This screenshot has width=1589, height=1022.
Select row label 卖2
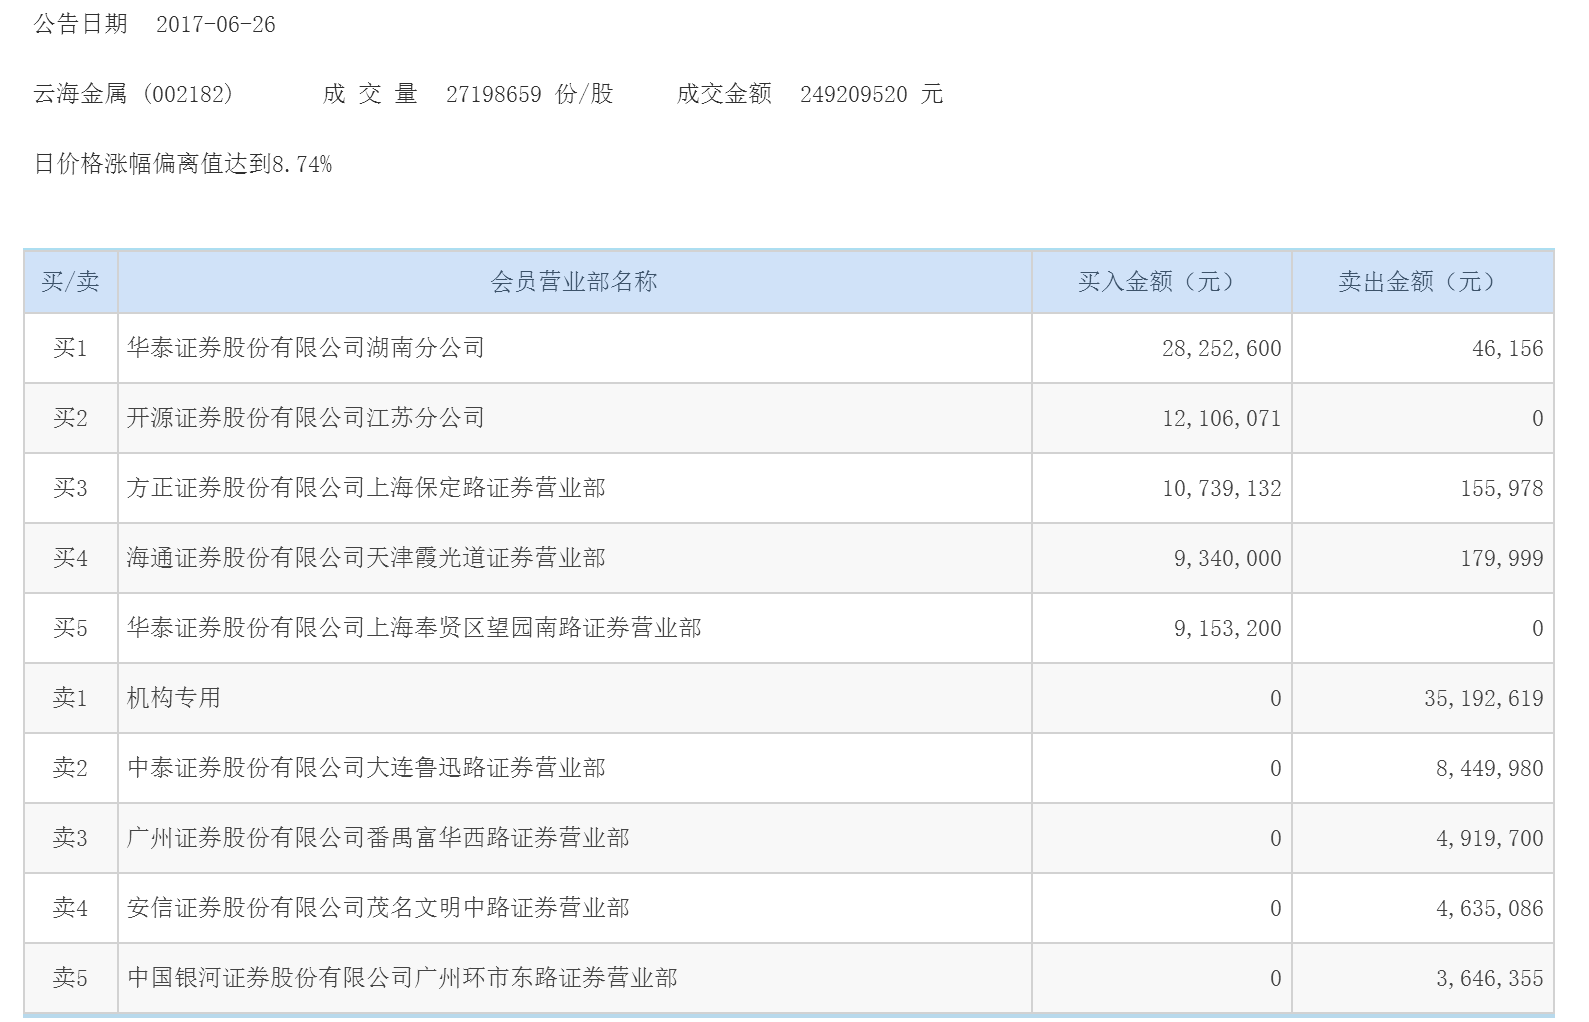click(x=70, y=768)
